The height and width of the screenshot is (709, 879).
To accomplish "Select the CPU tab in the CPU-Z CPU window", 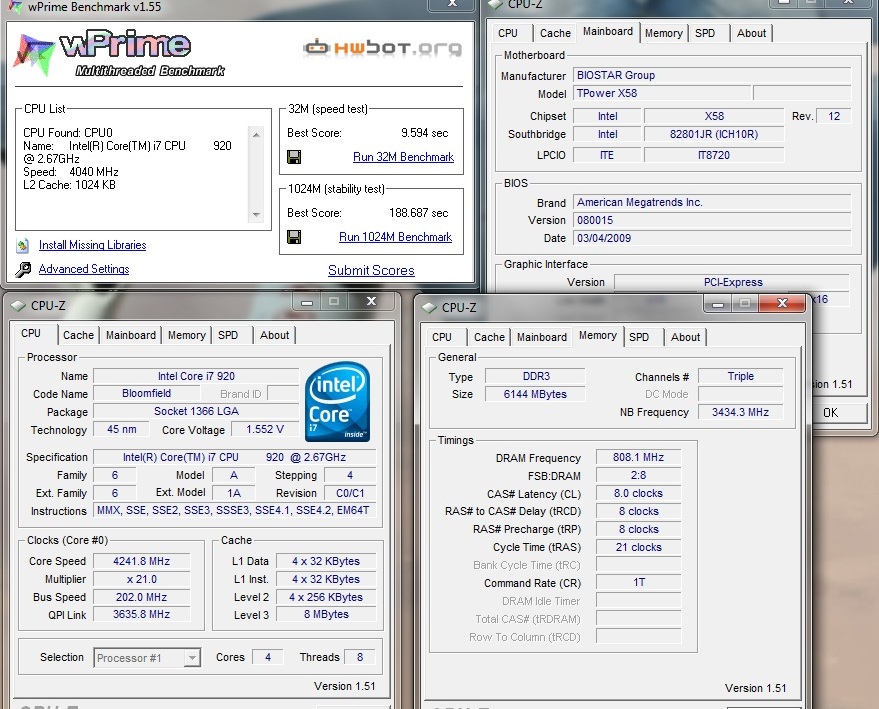I will click(x=31, y=333).
